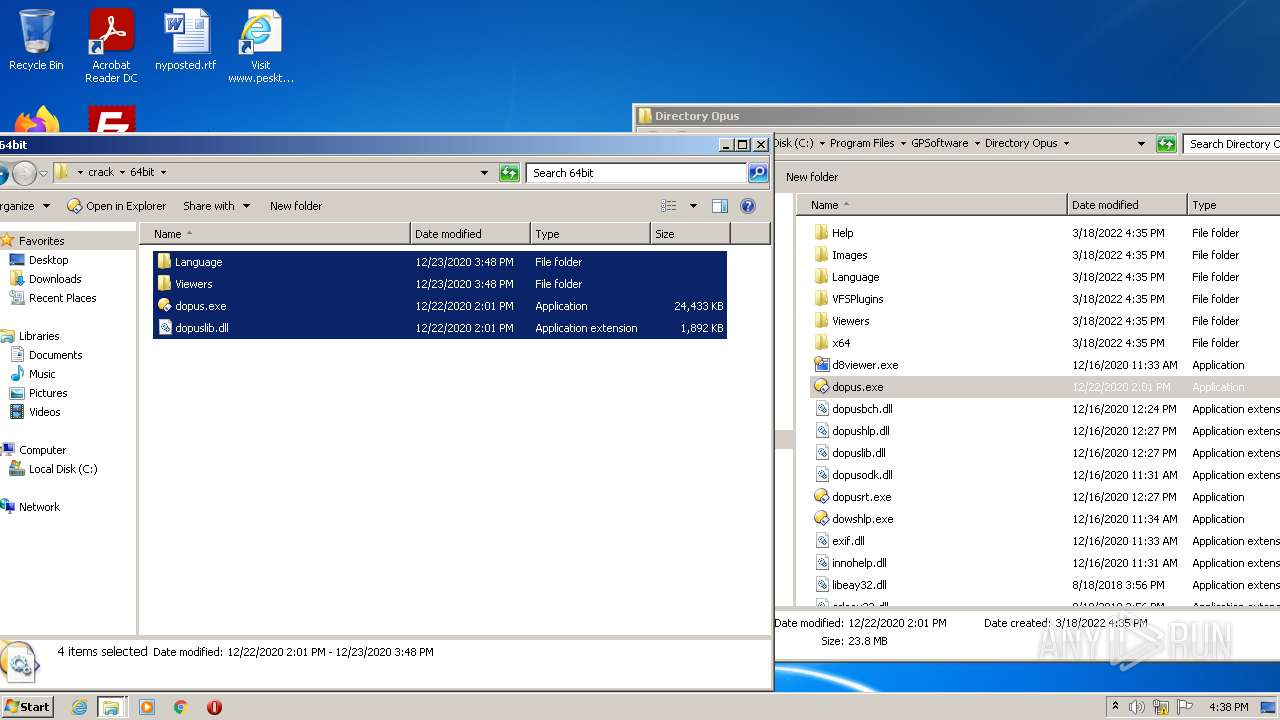Select Network in the navigation pane
Image resolution: width=1280 pixels, height=720 pixels.
tap(39, 507)
